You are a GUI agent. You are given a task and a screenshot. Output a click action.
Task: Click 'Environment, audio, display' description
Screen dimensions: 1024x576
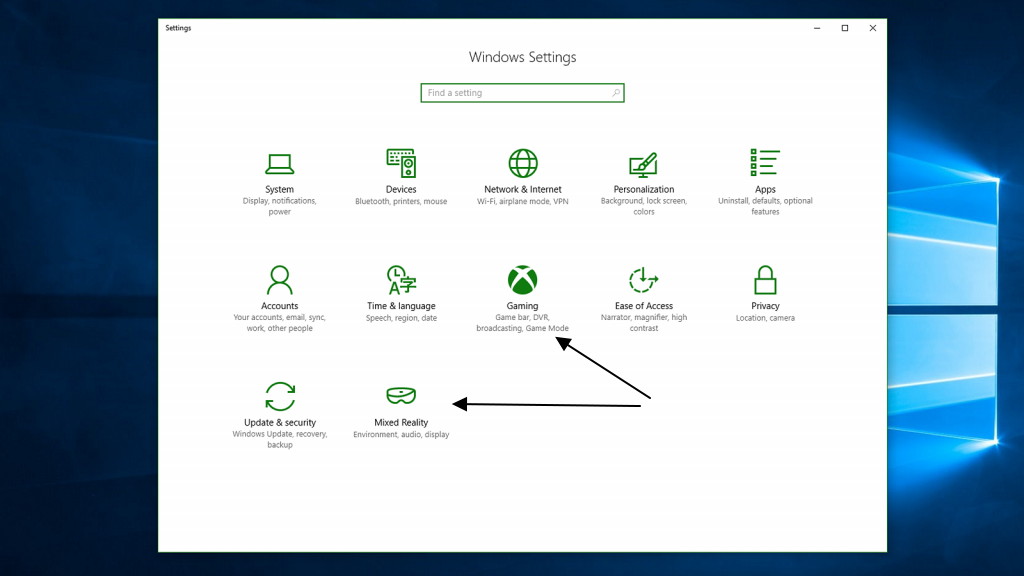(401, 434)
